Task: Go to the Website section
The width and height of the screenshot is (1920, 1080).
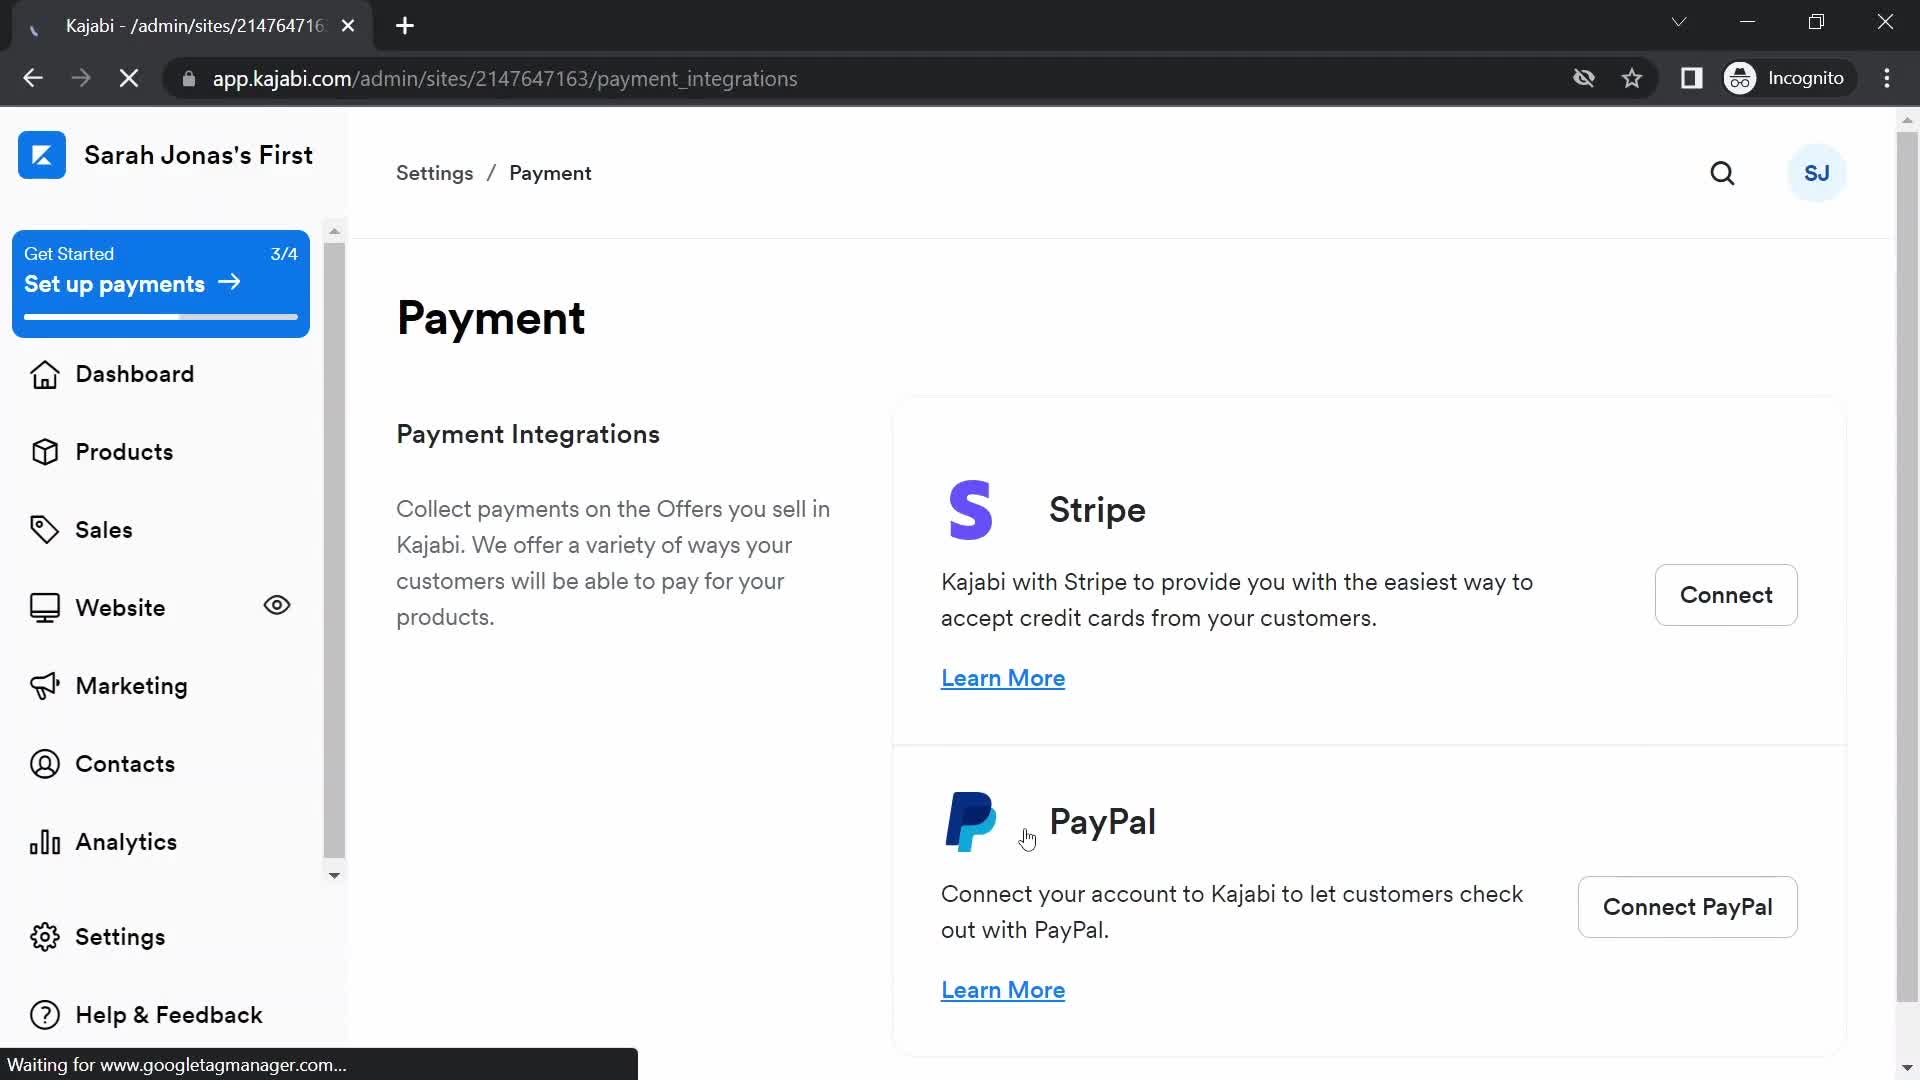Action: pos(121,608)
